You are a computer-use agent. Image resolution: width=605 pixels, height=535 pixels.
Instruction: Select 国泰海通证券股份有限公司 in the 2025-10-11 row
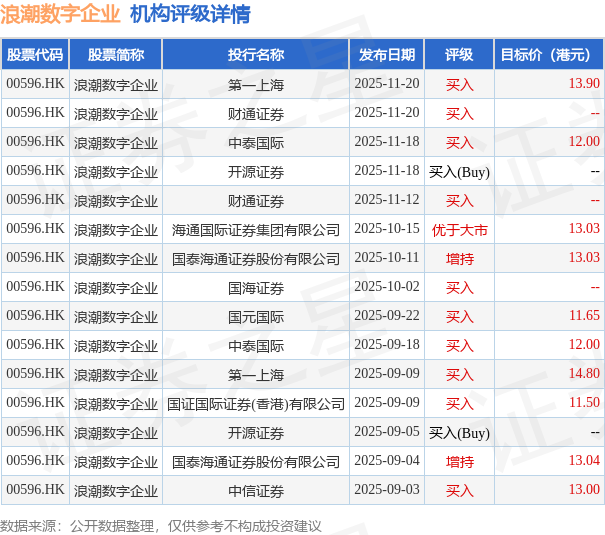pos(256,259)
